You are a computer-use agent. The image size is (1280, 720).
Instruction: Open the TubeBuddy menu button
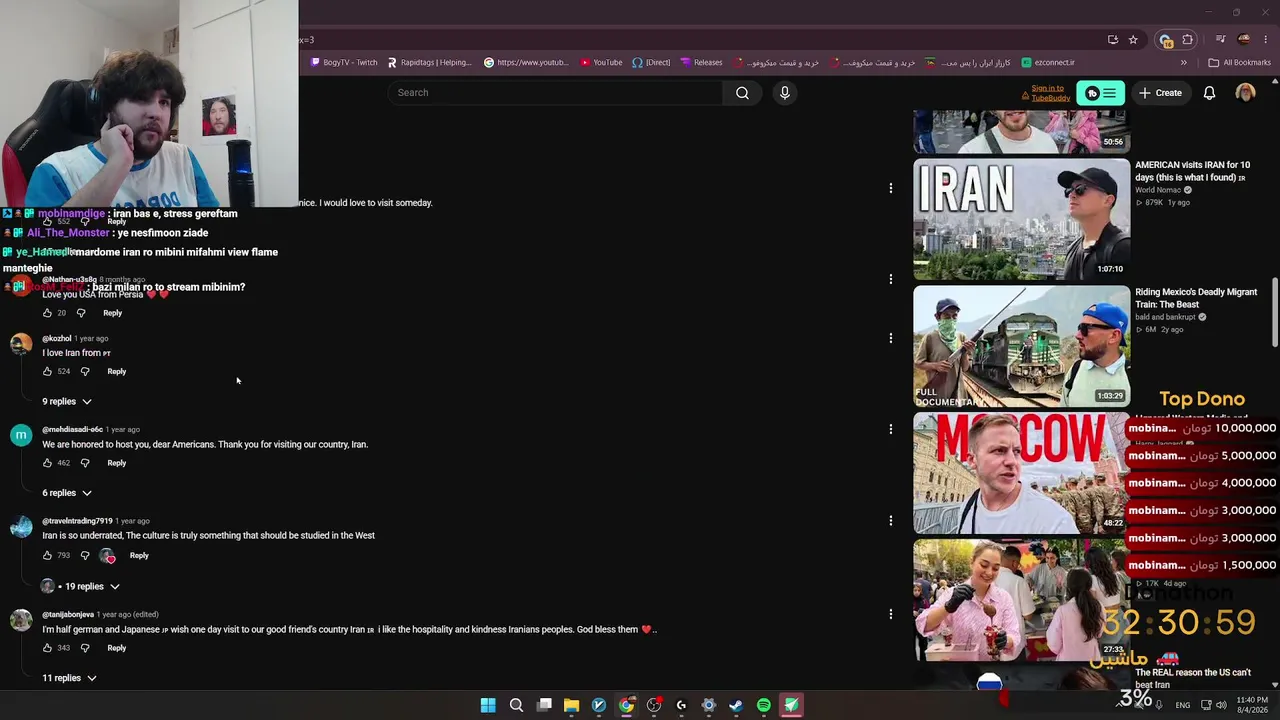coord(1100,93)
